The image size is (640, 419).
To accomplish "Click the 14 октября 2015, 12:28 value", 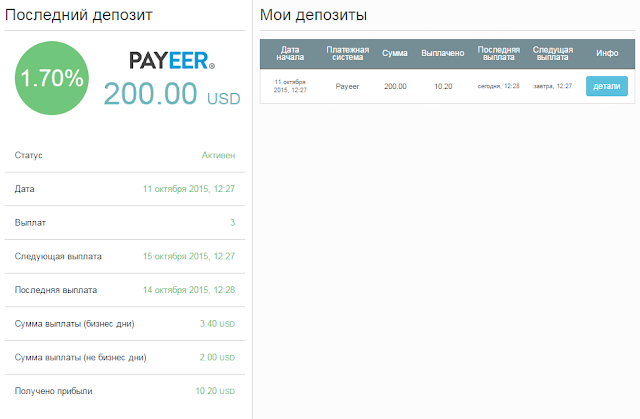I will [x=189, y=290].
